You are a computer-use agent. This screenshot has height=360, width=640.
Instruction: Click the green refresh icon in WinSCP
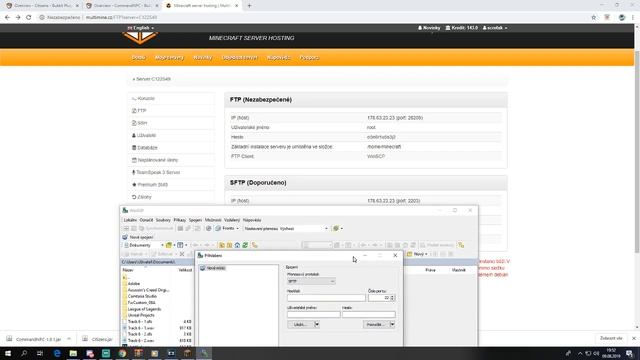click(245, 245)
